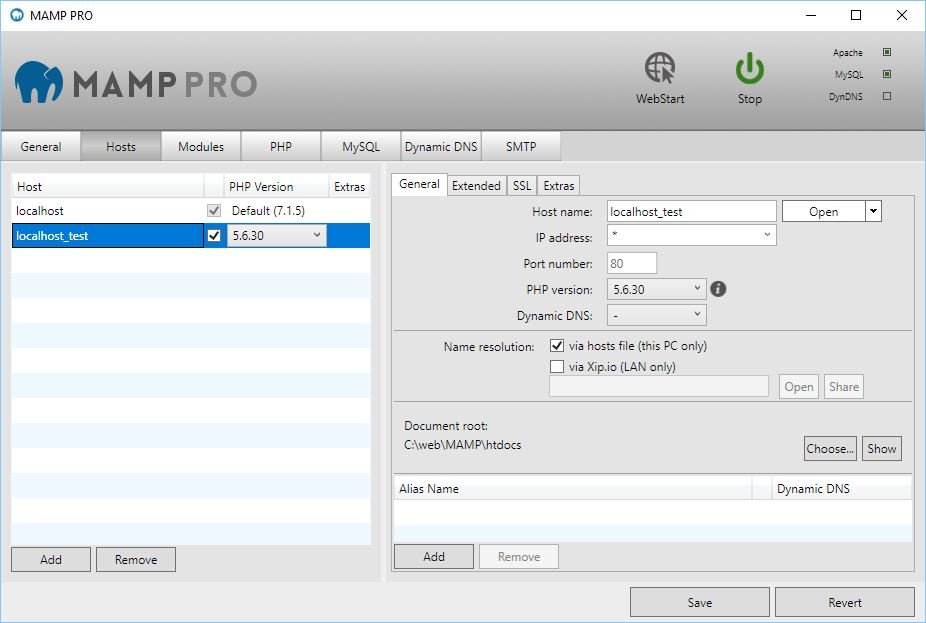Image resolution: width=926 pixels, height=623 pixels.
Task: Select the Extended sub-tab
Action: [476, 185]
